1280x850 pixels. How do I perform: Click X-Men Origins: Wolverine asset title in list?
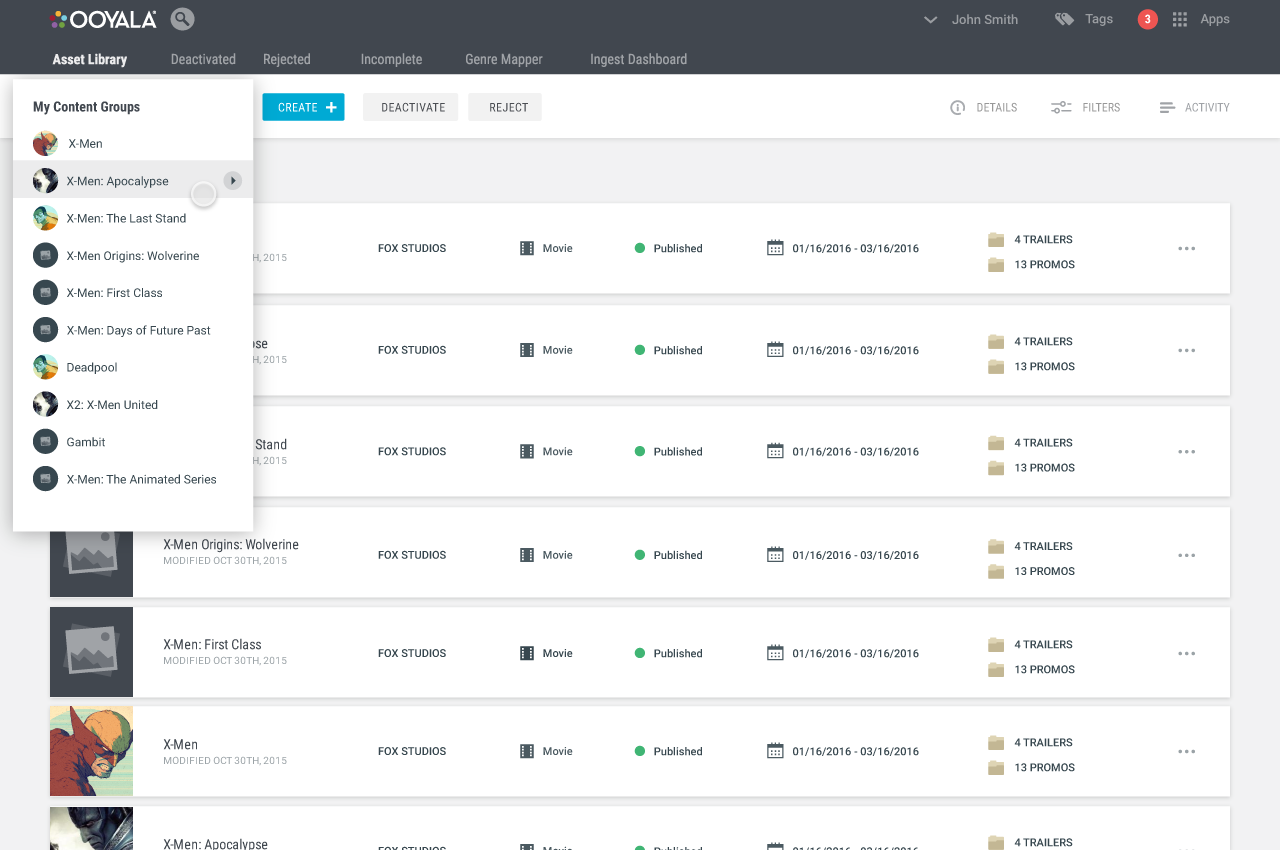click(231, 545)
